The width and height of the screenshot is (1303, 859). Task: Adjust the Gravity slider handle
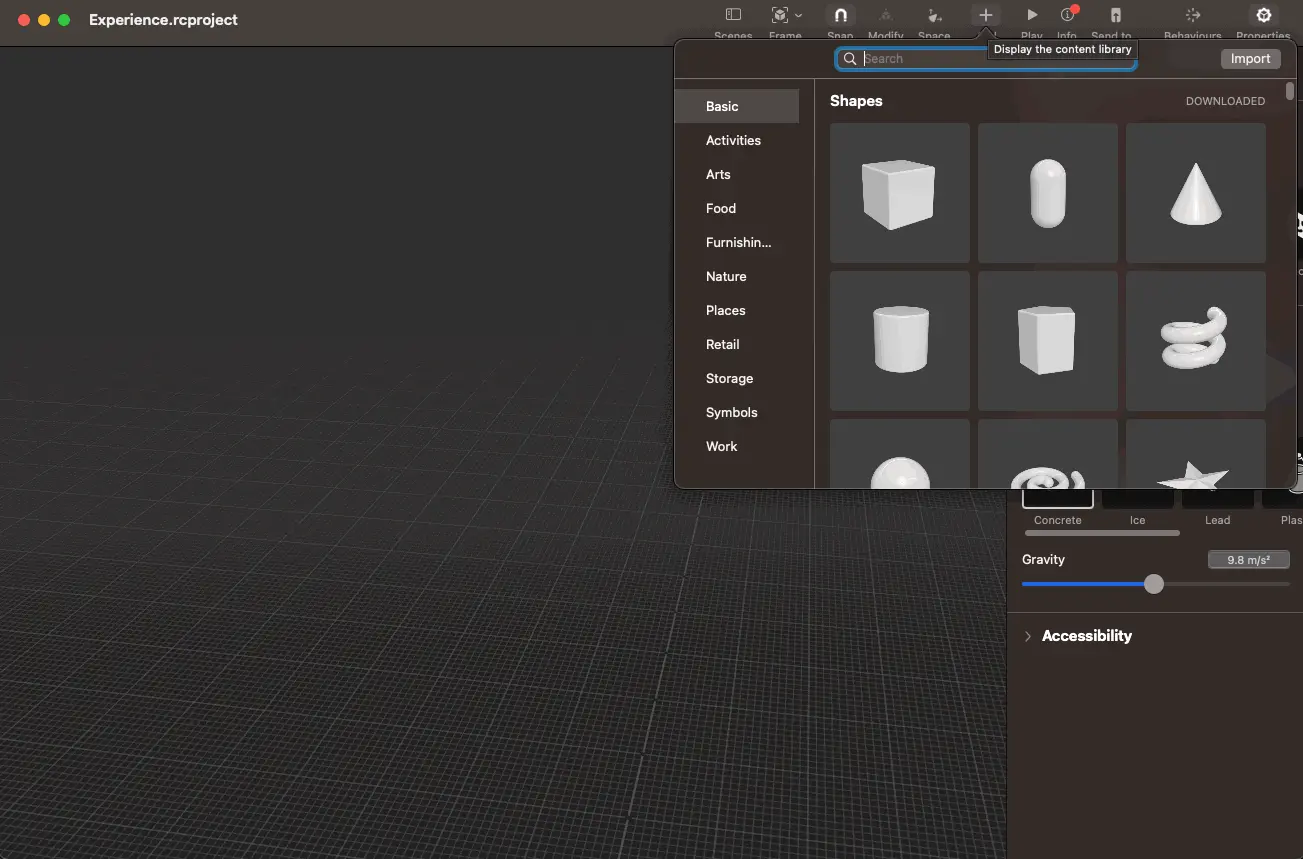[1154, 584]
